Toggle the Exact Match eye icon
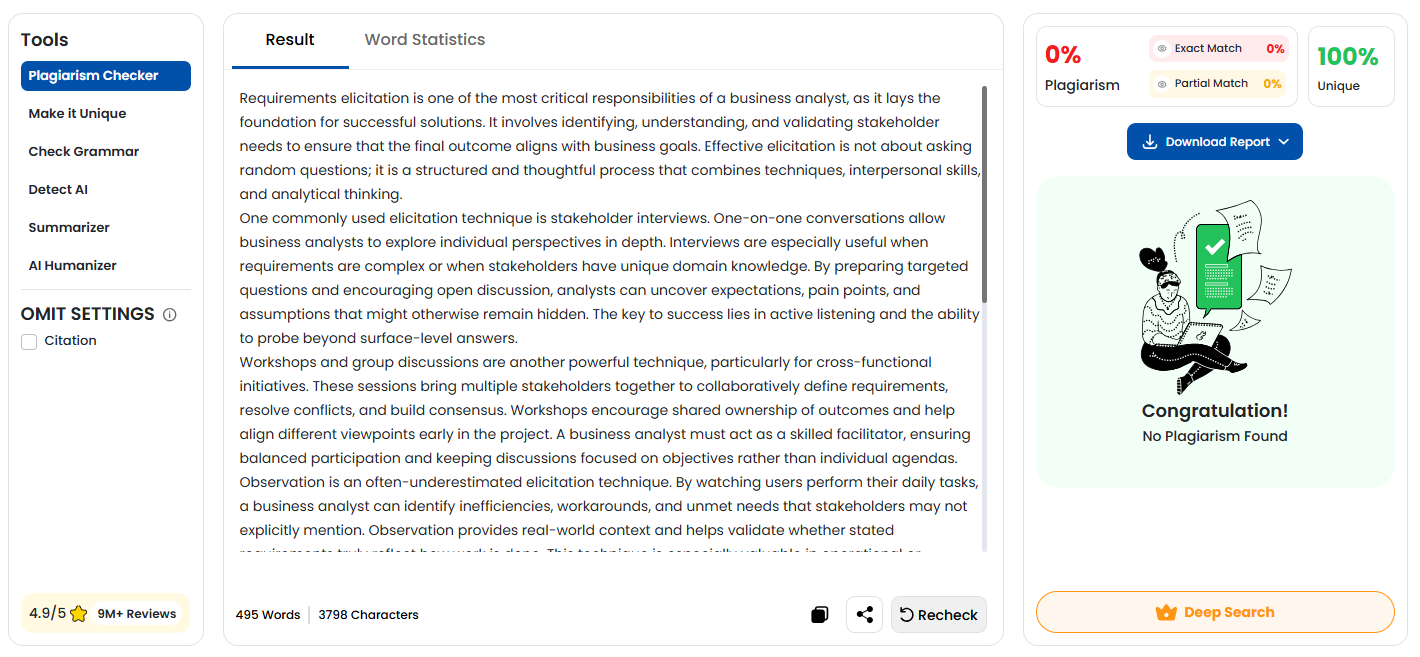Image resolution: width=1420 pixels, height=657 pixels. pos(1162,49)
